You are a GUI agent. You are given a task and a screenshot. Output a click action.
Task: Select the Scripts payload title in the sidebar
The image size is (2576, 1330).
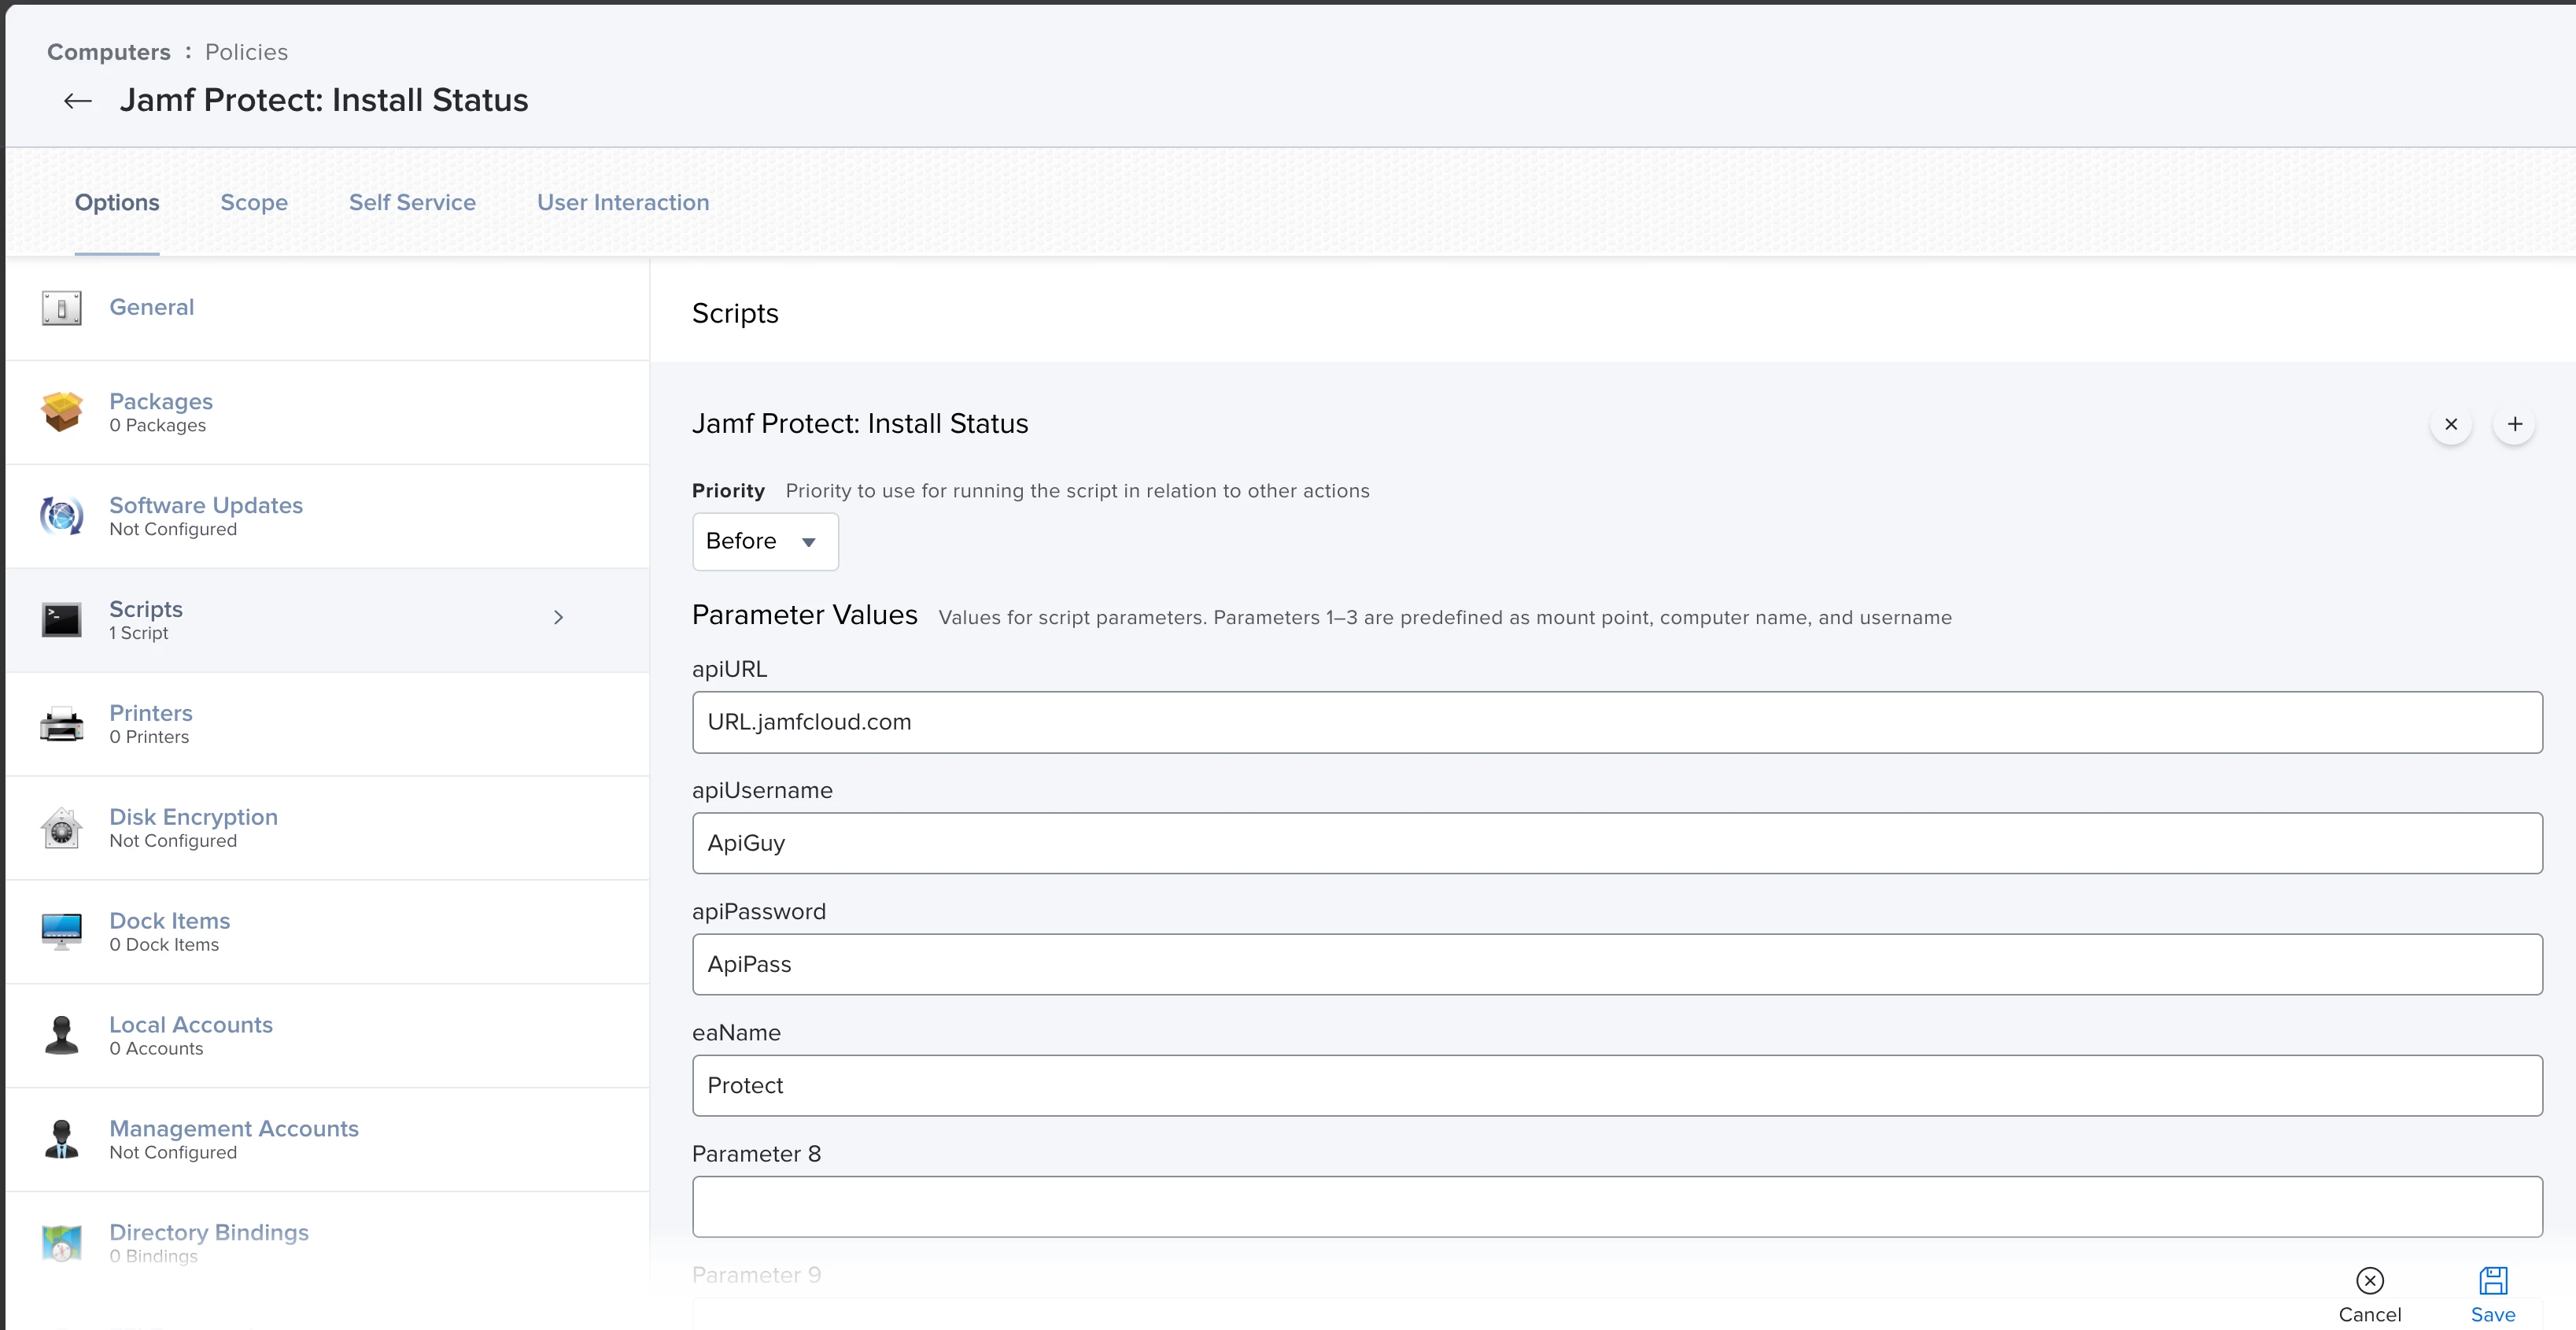146,609
